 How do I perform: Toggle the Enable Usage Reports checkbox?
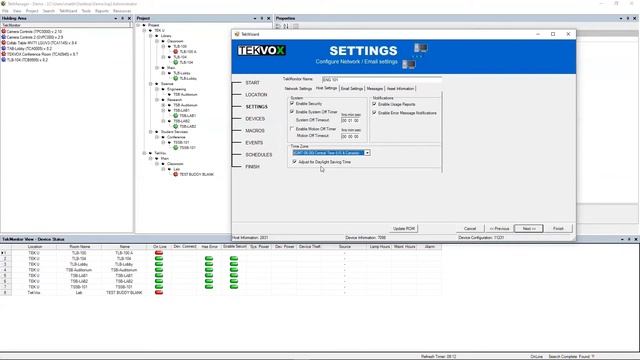tap(374, 104)
